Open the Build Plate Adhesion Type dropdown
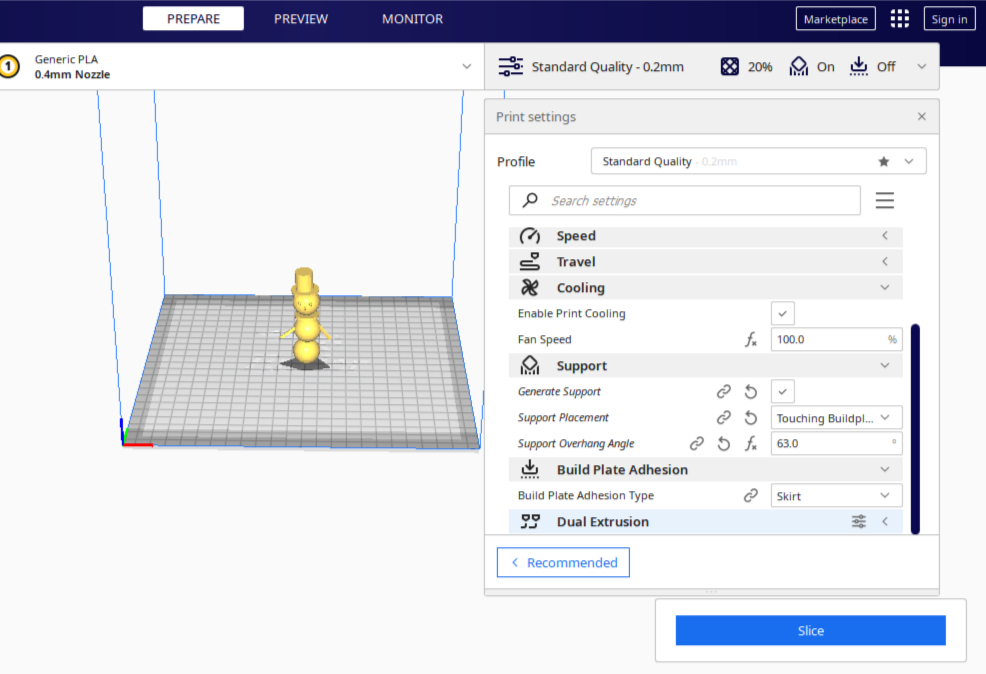The height and width of the screenshot is (674, 986). coord(836,496)
